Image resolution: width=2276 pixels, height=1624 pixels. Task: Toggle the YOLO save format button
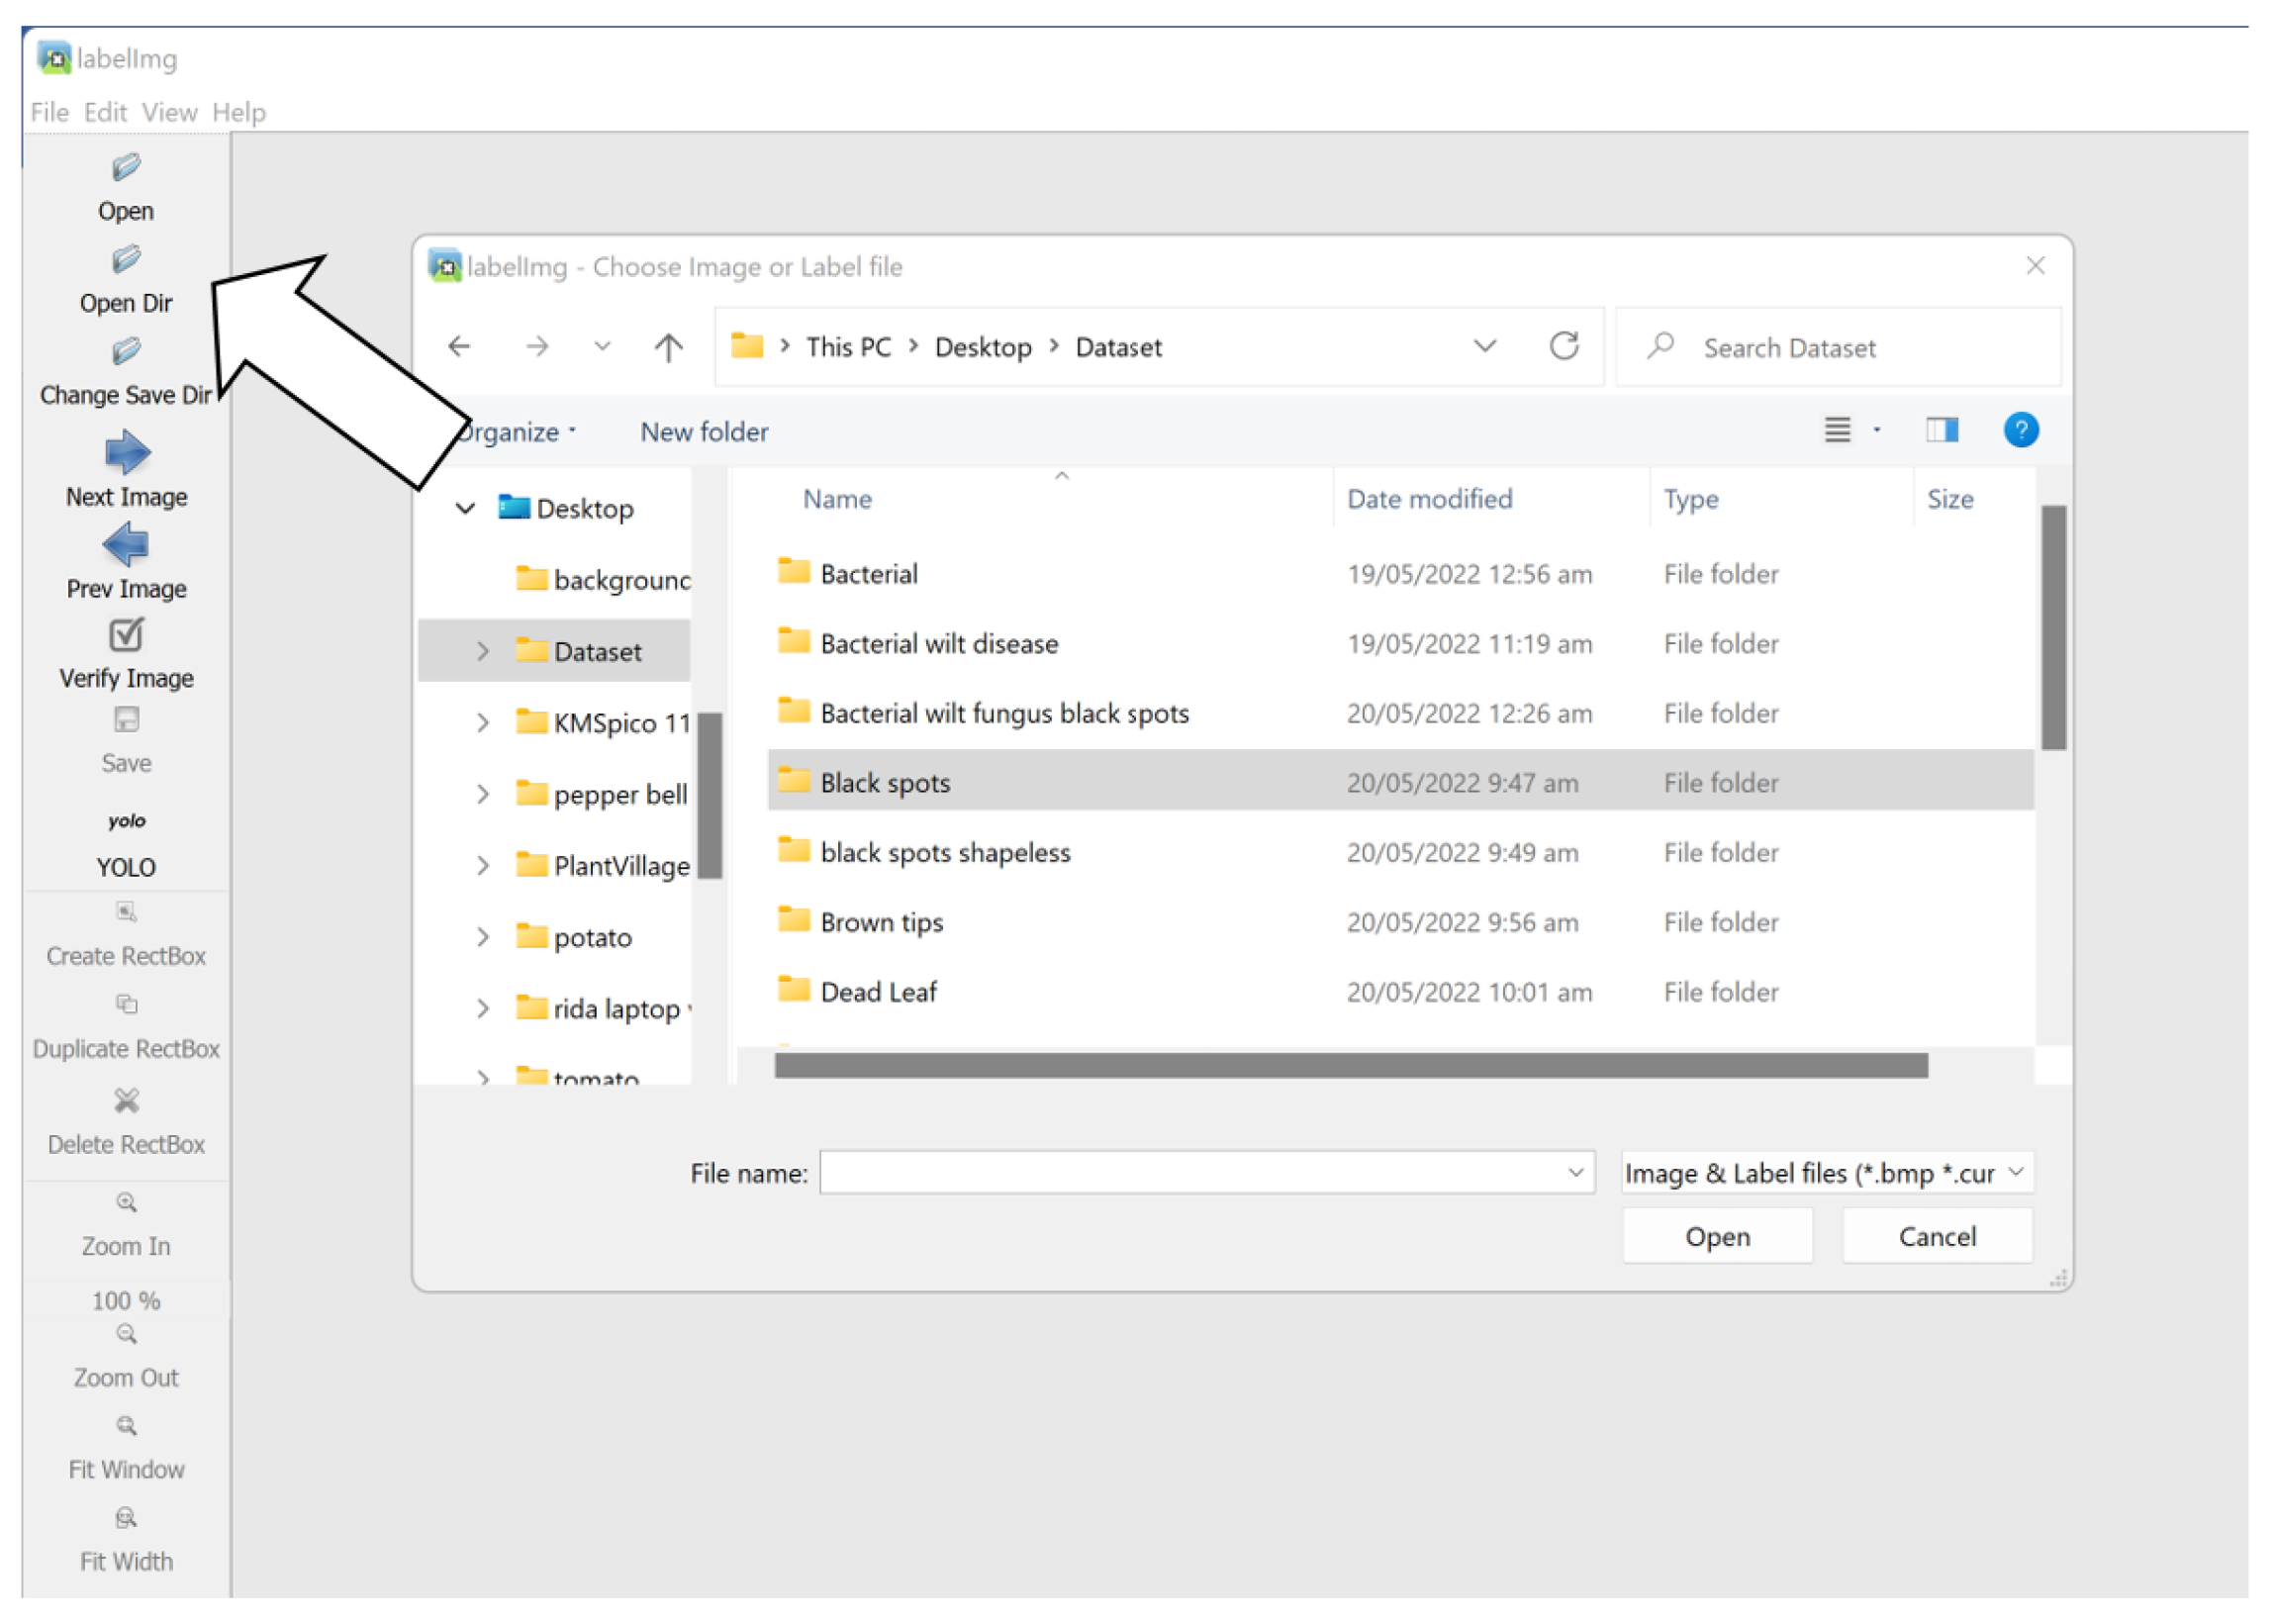pyautogui.click(x=126, y=822)
